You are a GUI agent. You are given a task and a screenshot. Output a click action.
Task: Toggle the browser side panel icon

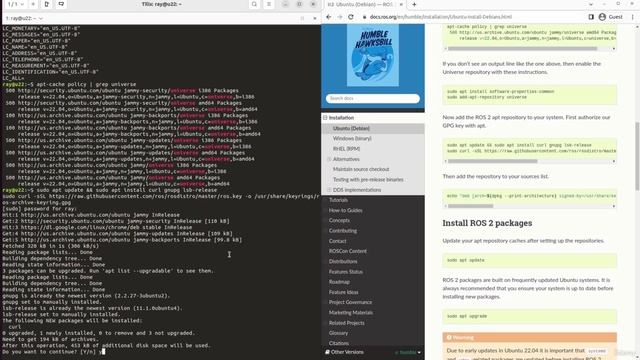[591, 17]
